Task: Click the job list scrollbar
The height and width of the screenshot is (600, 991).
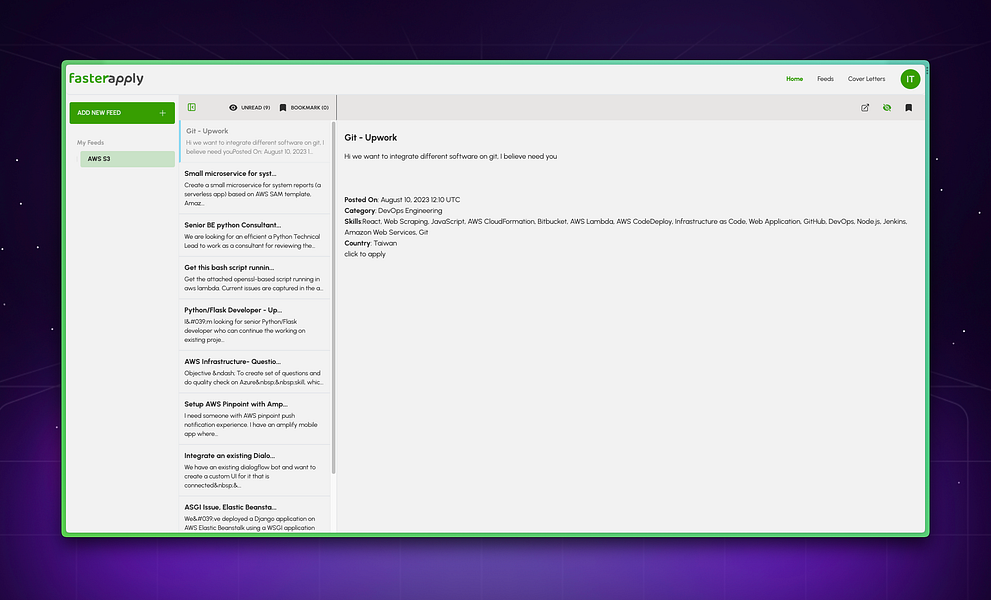Action: [333, 297]
